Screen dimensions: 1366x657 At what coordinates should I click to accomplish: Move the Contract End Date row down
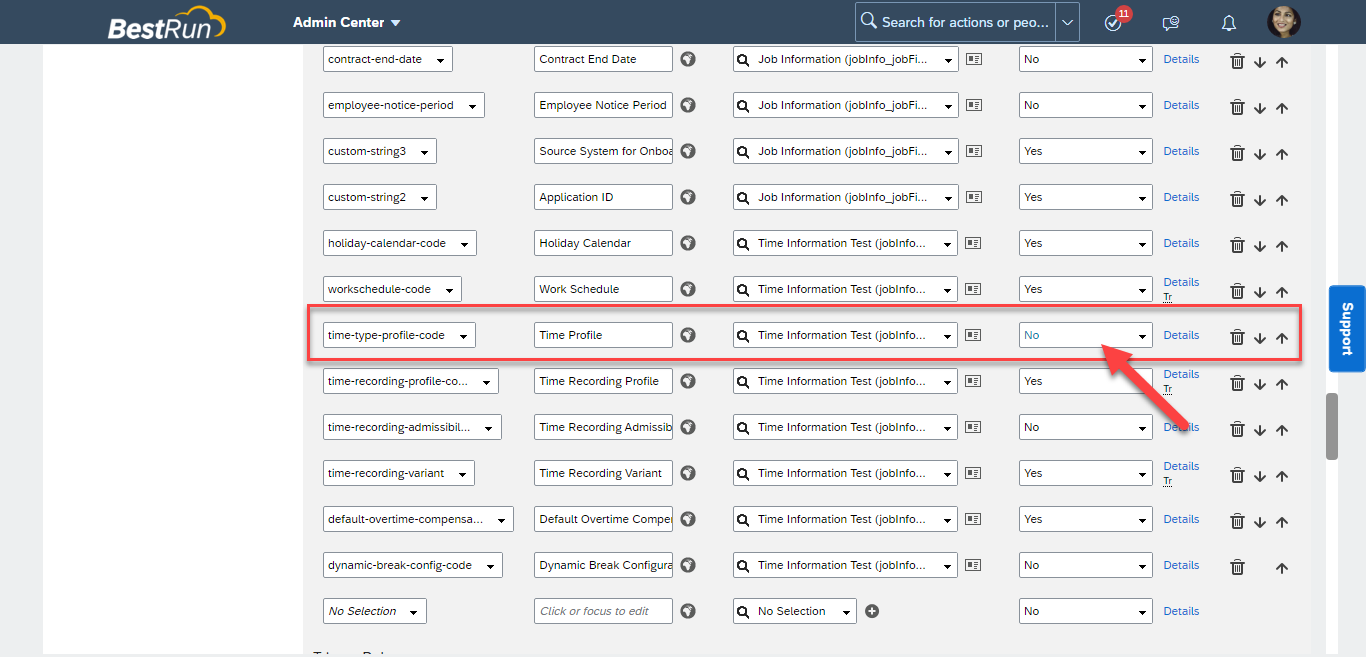[x=1260, y=62]
